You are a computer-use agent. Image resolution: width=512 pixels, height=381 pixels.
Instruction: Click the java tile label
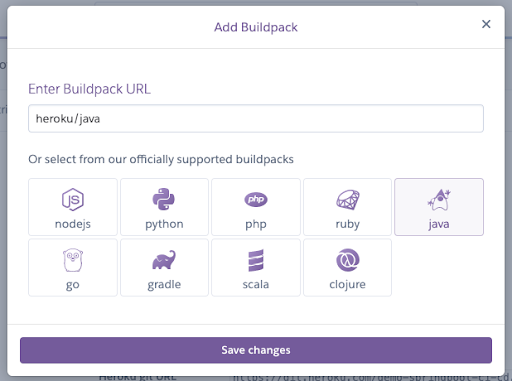click(x=439, y=224)
